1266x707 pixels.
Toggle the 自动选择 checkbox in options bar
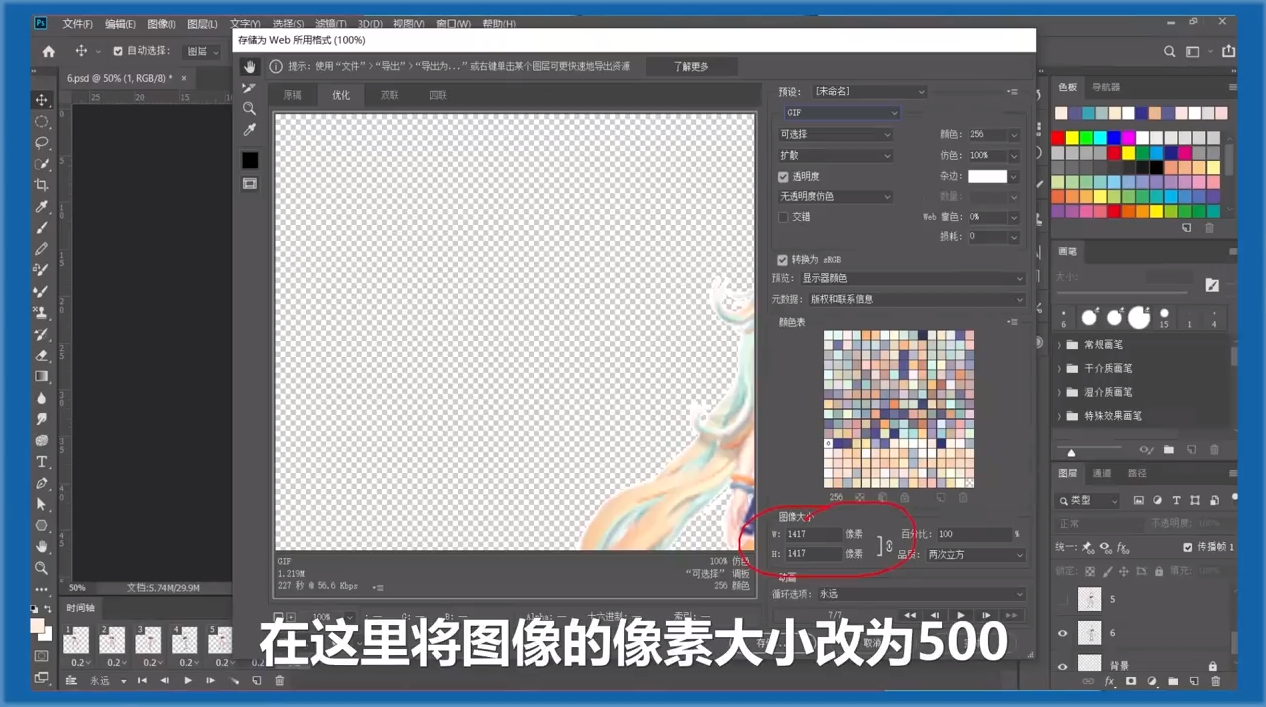pos(118,51)
